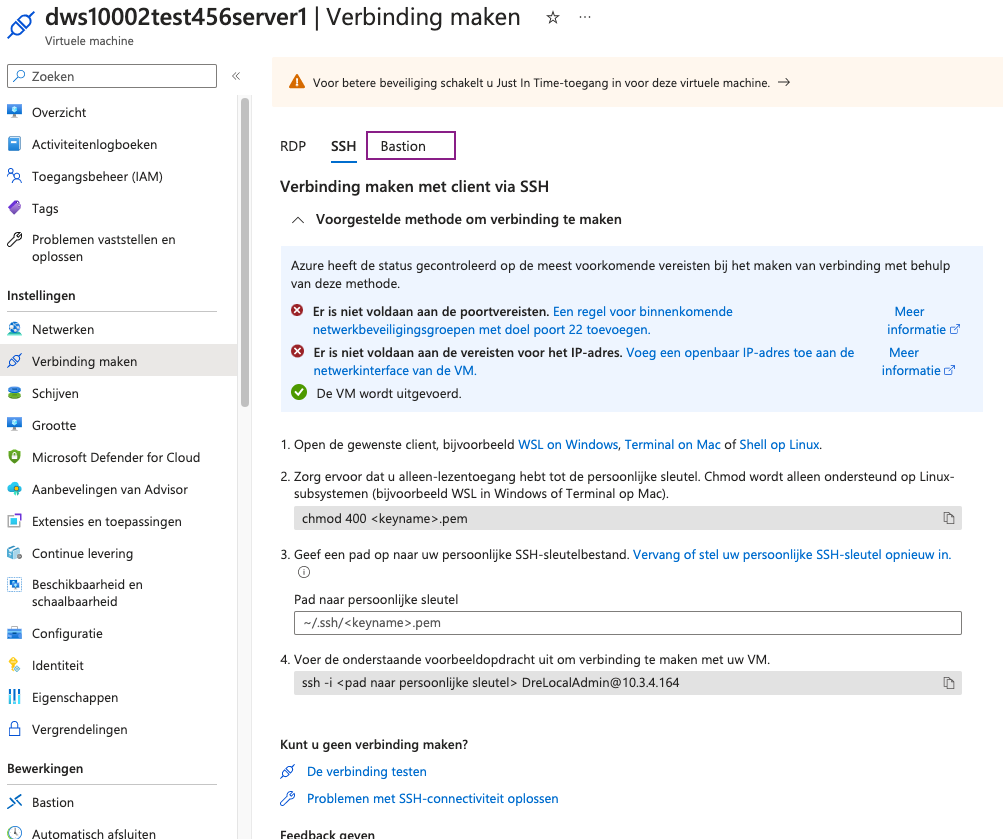Switch to the Bastion tab
1003x839 pixels.
pos(410,145)
